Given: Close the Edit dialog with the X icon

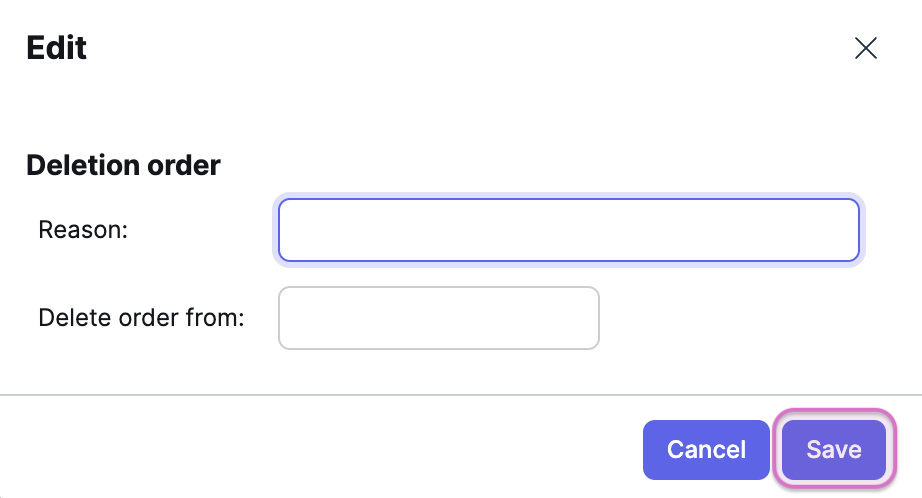Looking at the screenshot, I should coord(865,48).
